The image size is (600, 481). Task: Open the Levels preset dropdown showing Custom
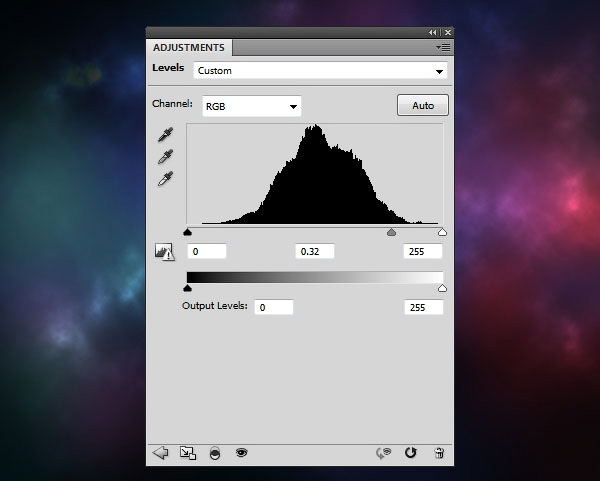320,71
